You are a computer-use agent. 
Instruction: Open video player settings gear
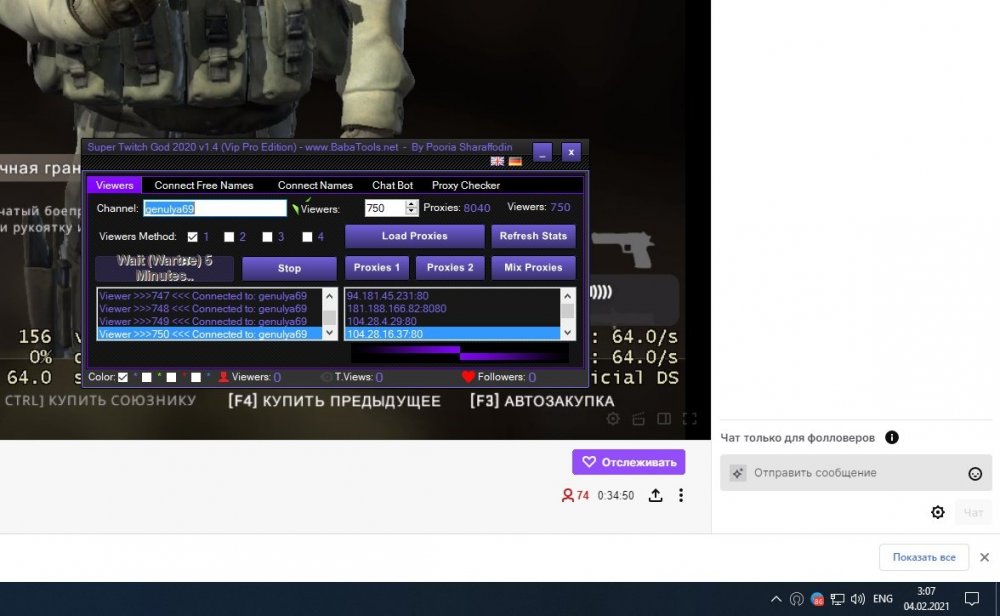pos(612,419)
